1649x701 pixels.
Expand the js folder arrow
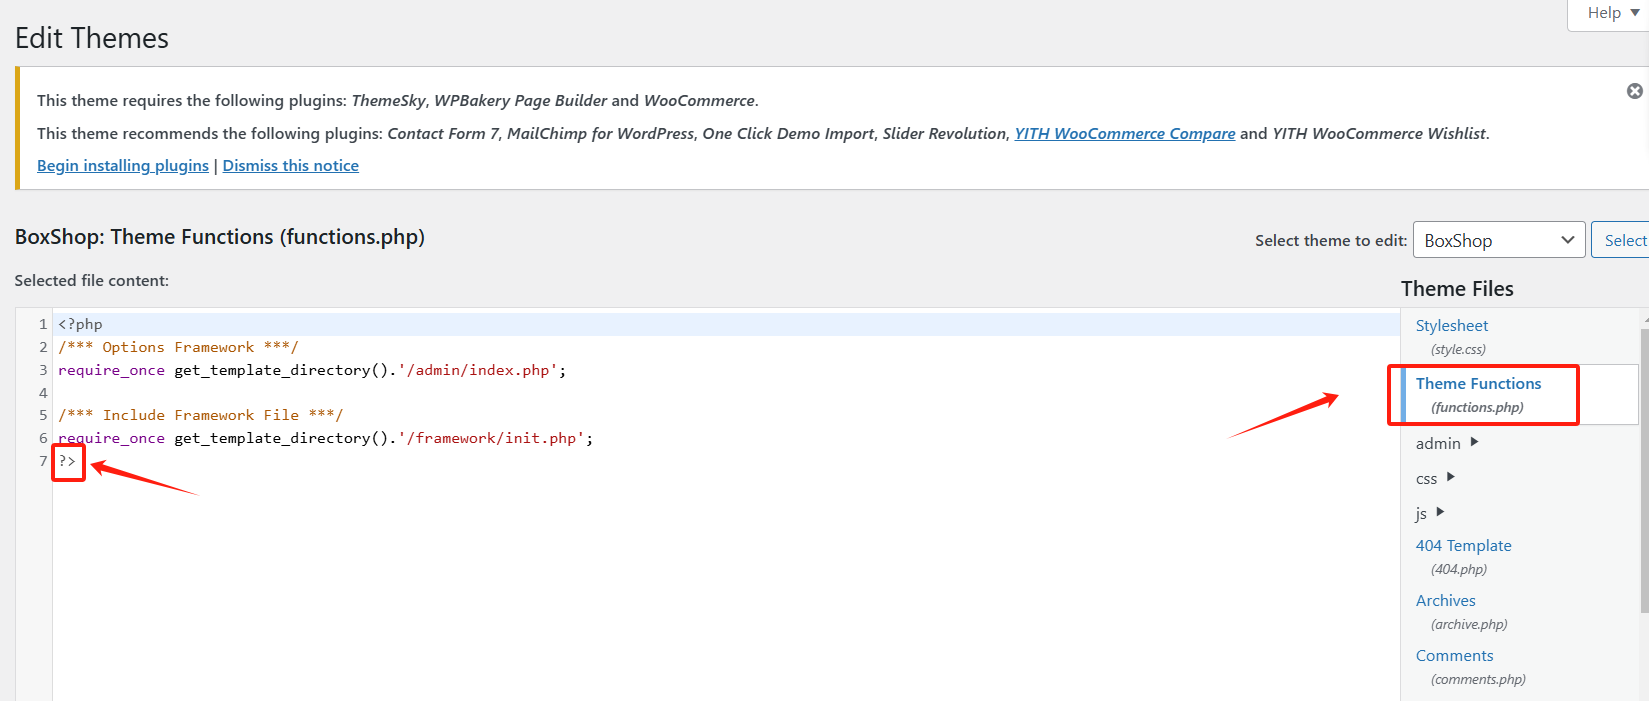[1440, 512]
